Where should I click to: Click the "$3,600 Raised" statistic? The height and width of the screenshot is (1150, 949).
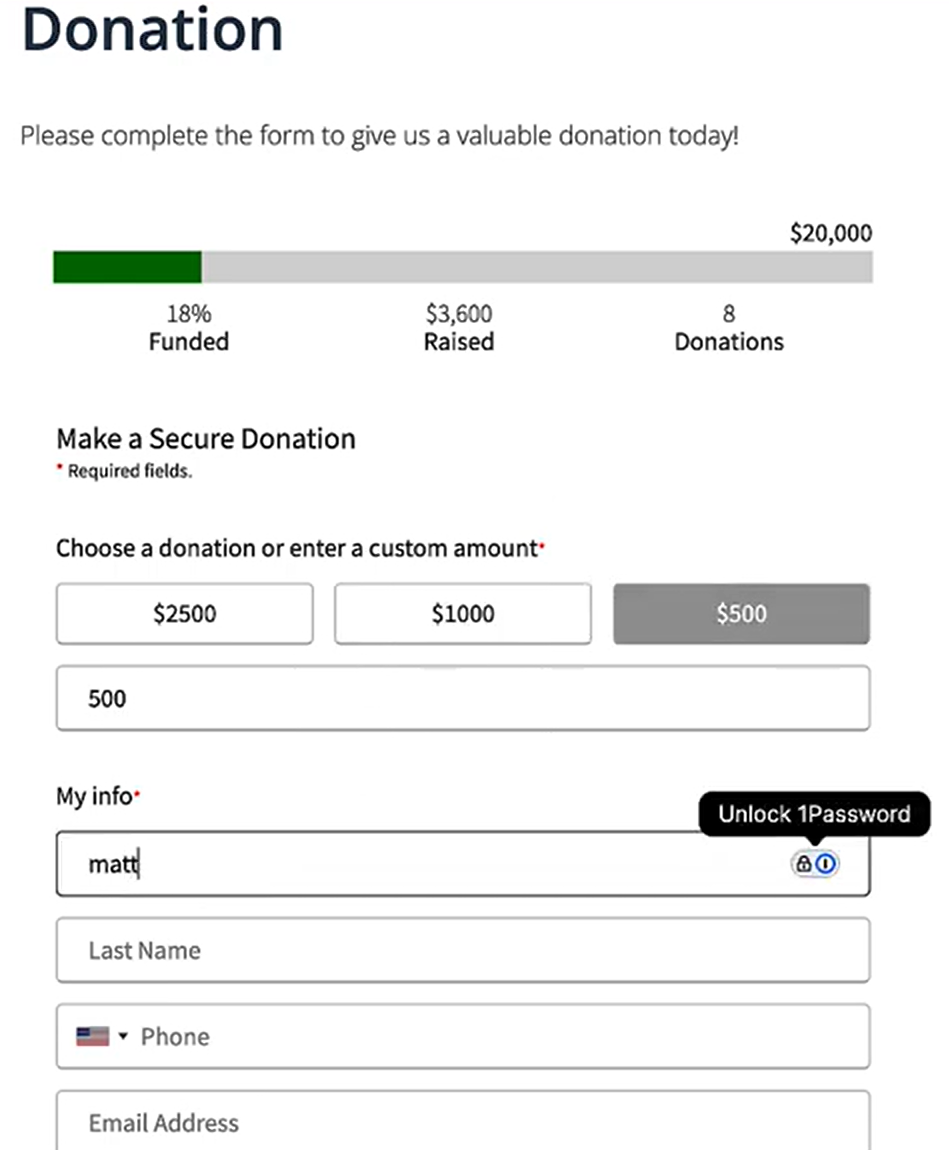459,328
